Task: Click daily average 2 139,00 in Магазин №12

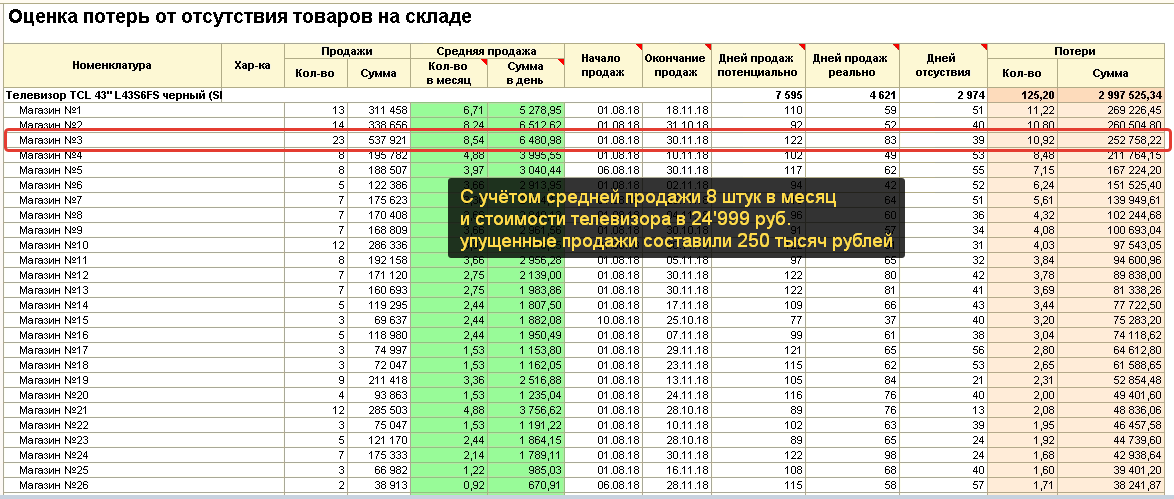Action: tap(538, 275)
